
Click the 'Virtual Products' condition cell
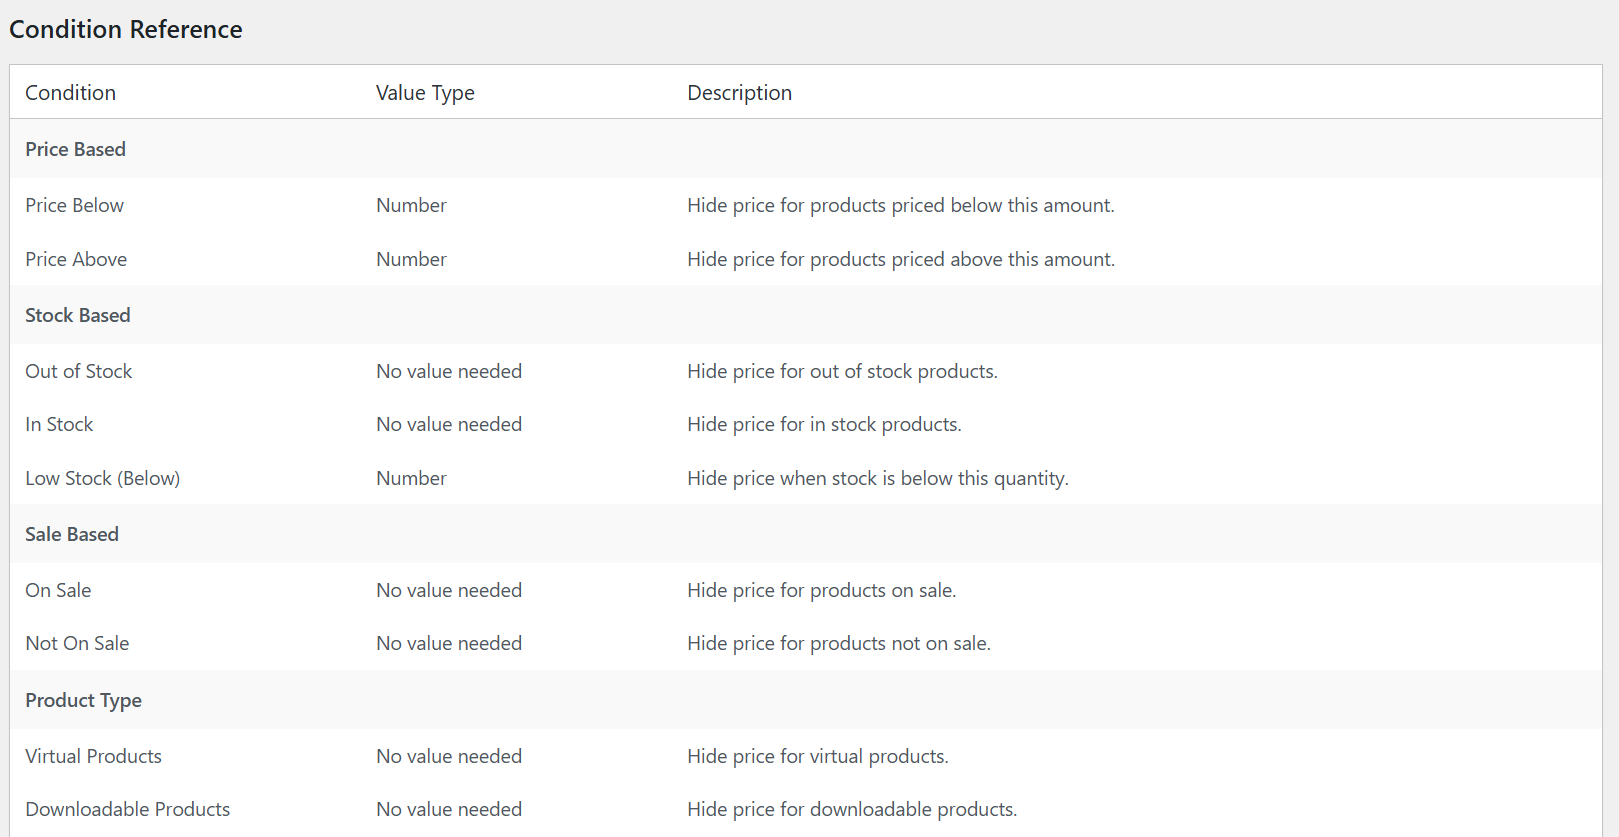pyautogui.click(x=93, y=756)
